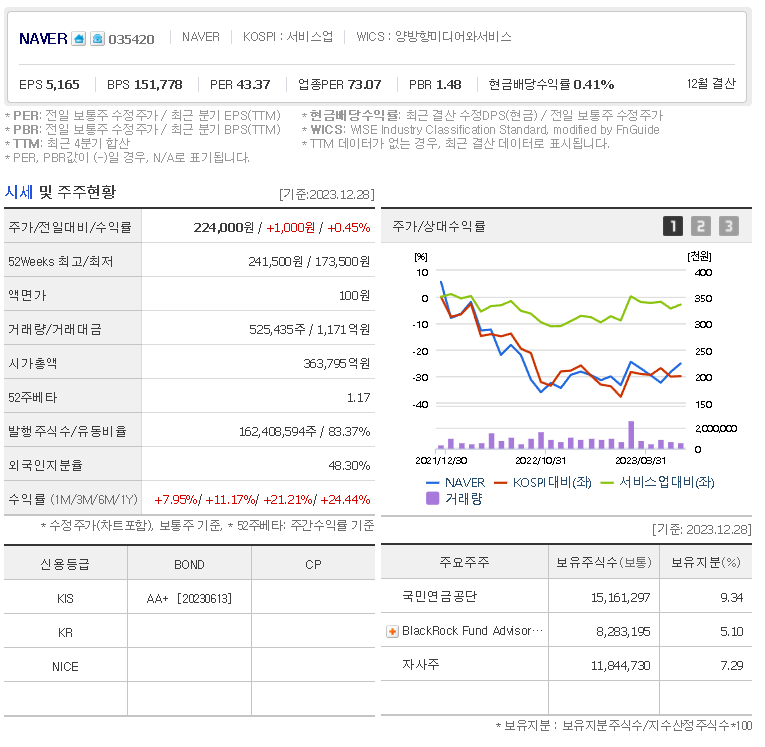The image size is (765, 747).
Task: Click ownership percent 9.34
Action: (732, 598)
